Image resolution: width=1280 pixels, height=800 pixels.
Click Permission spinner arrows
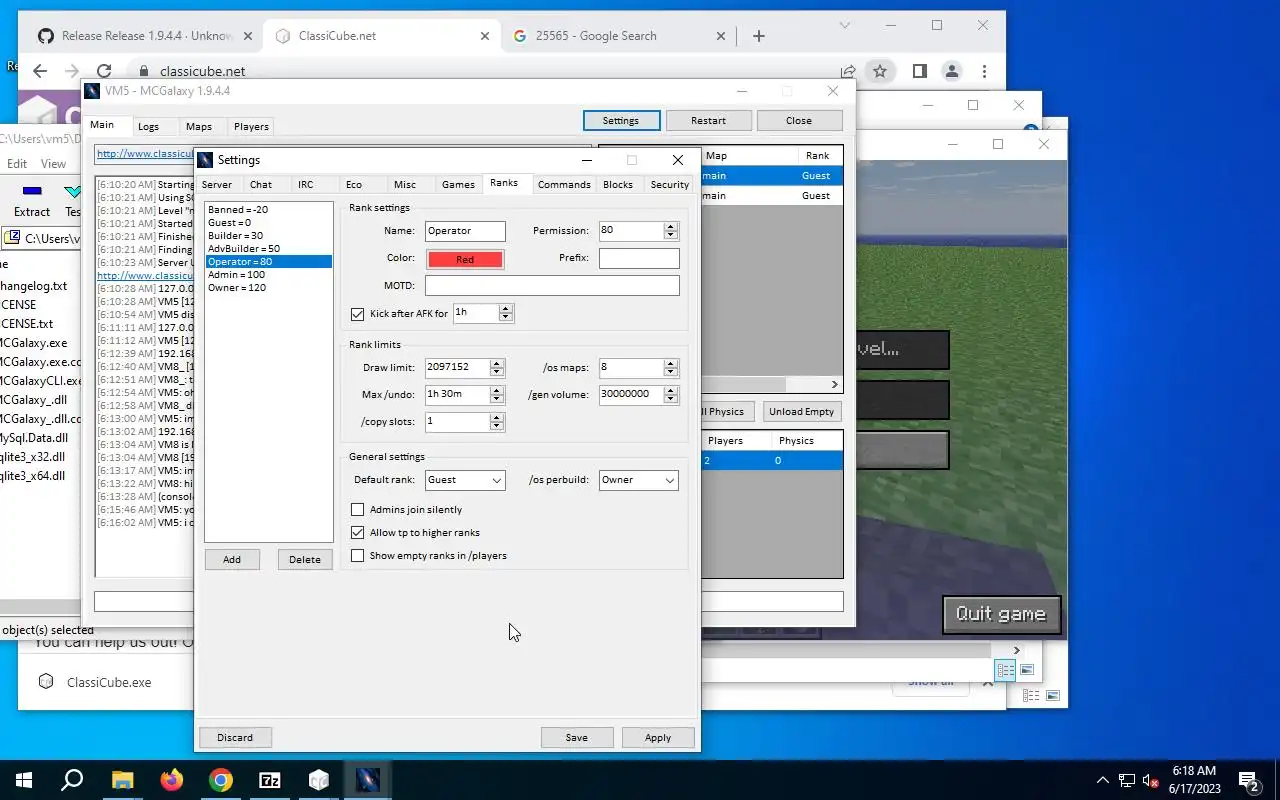pyautogui.click(x=671, y=231)
